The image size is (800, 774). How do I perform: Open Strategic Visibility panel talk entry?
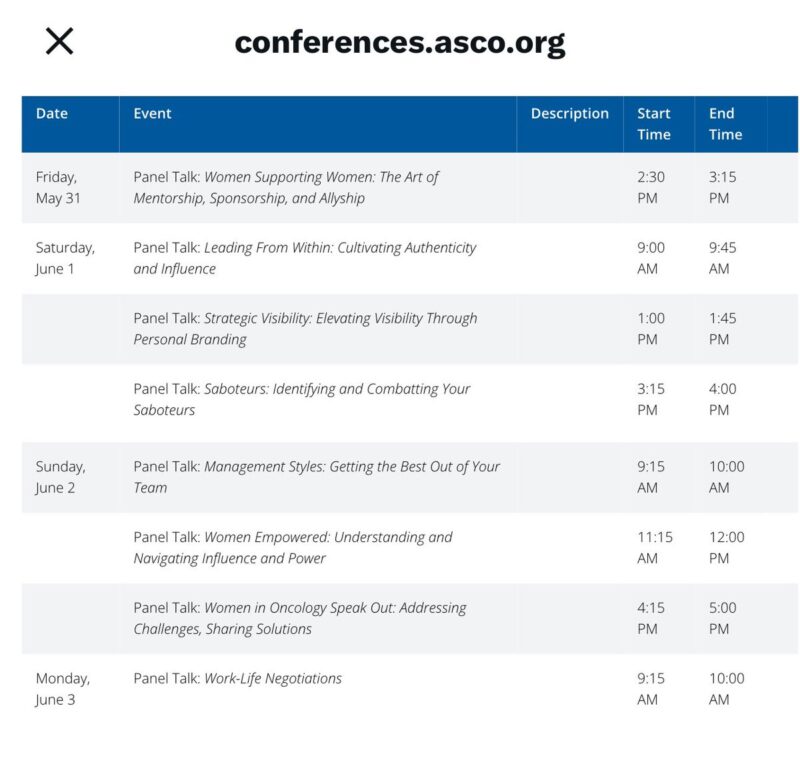(305, 329)
